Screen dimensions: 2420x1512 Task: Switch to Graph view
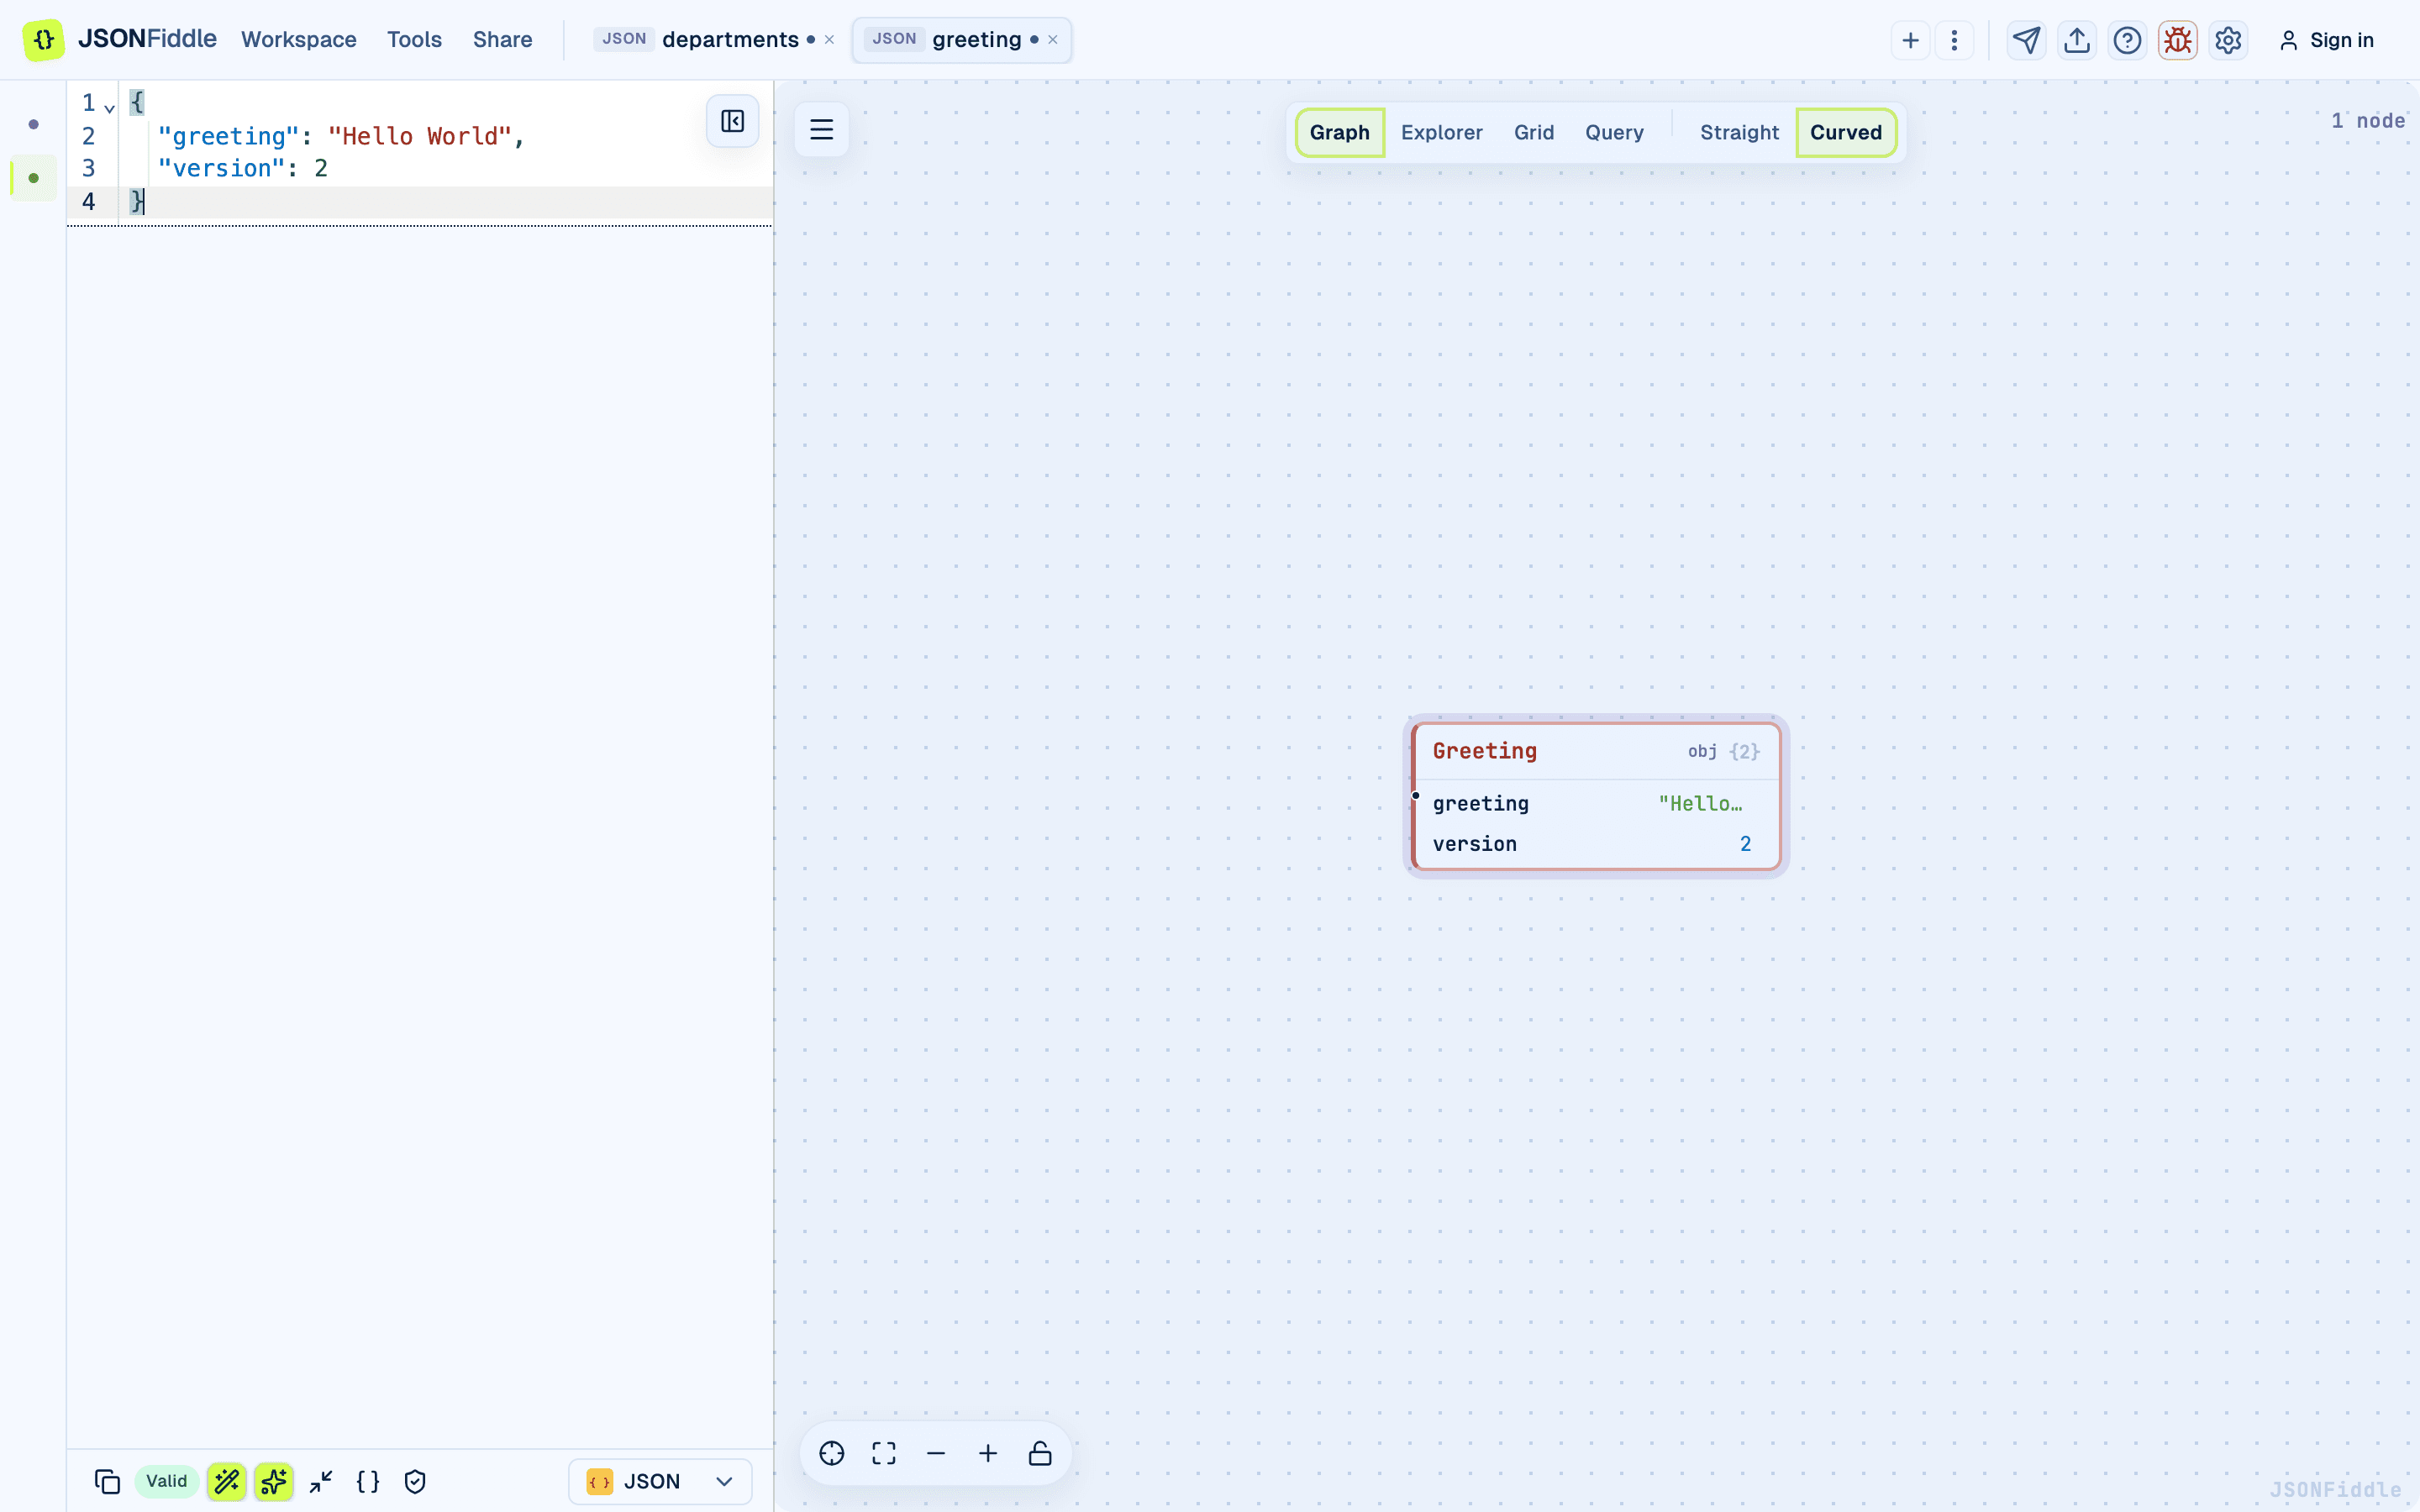[1339, 132]
